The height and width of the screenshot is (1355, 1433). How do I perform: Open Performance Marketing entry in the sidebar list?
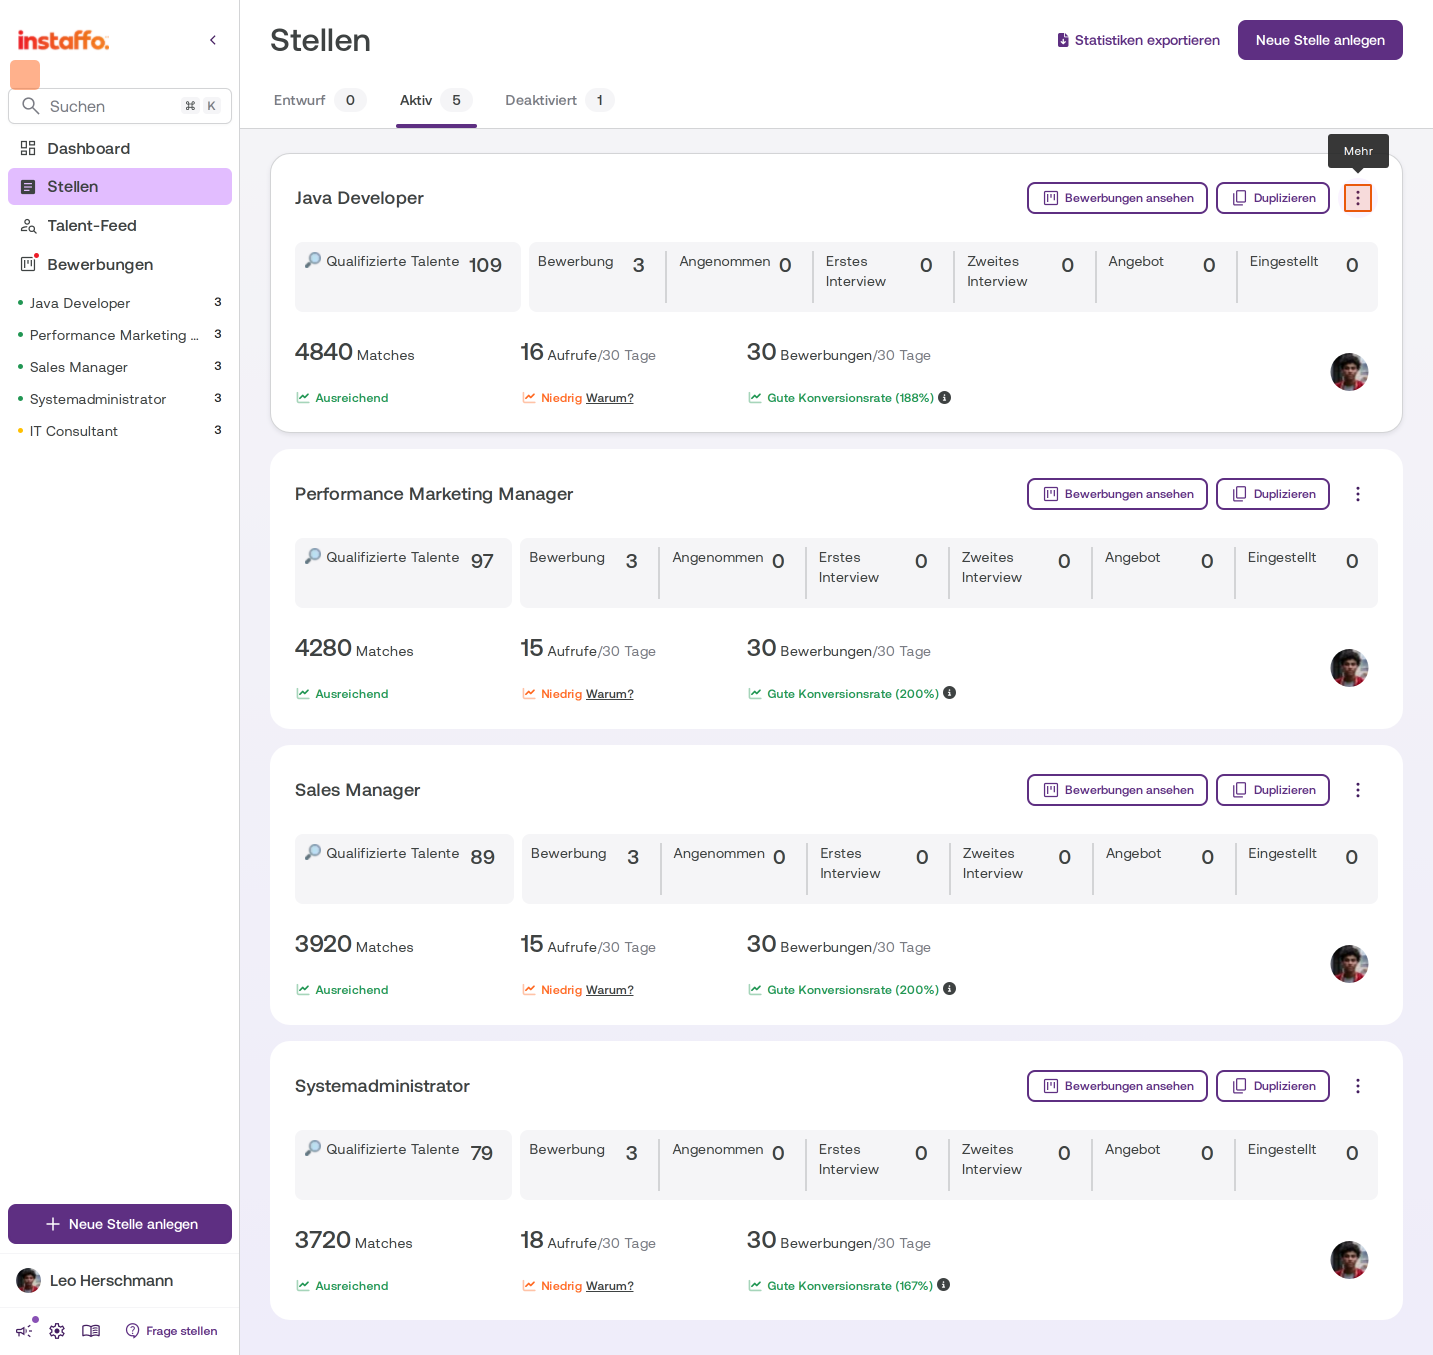coord(120,335)
